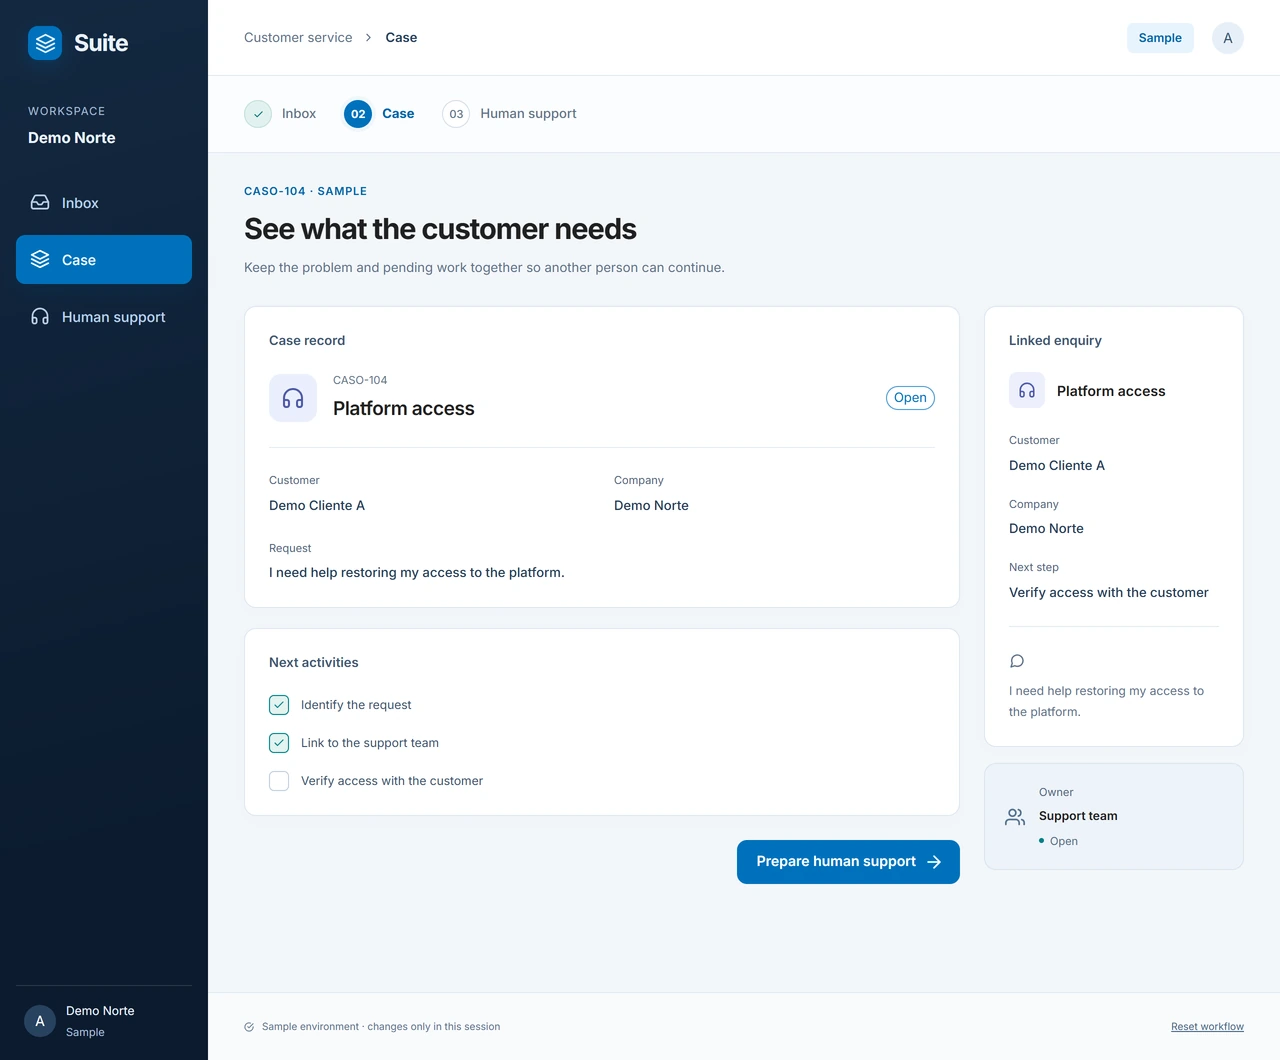Open Human support headphones icon in sidebar
Image resolution: width=1280 pixels, height=1060 pixels.
click(40, 317)
